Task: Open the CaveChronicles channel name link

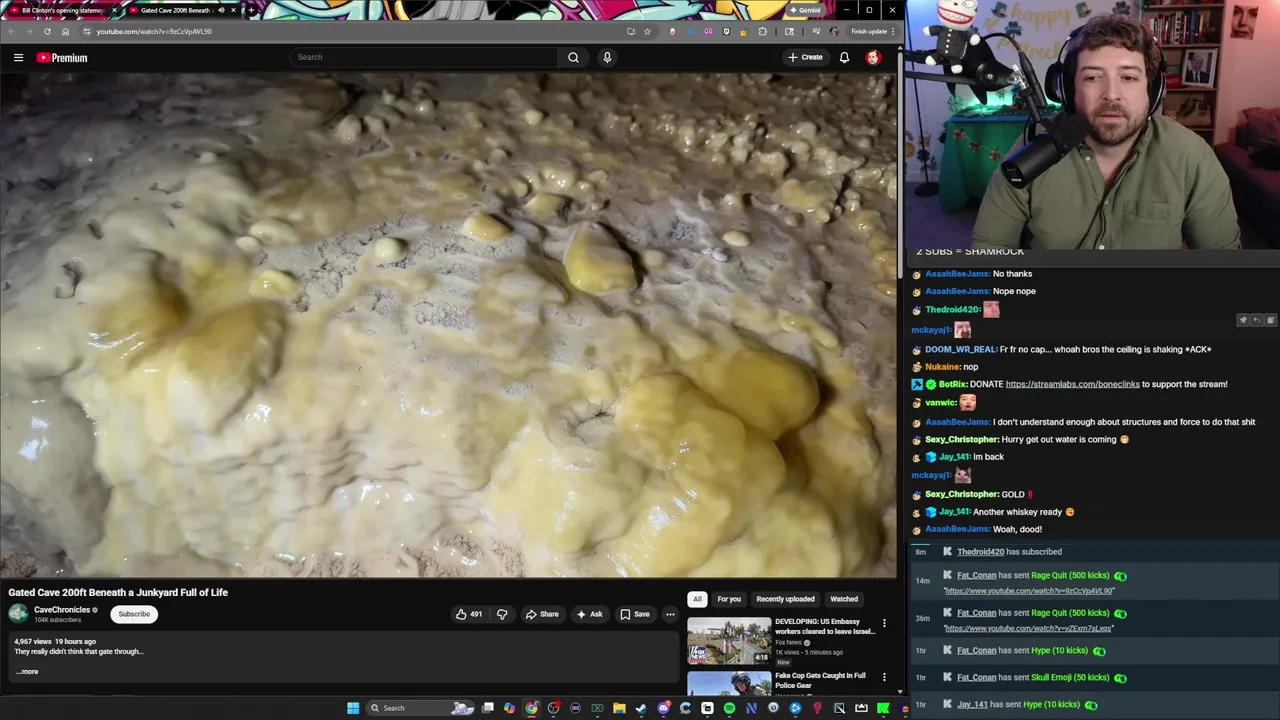Action: pos(62,610)
